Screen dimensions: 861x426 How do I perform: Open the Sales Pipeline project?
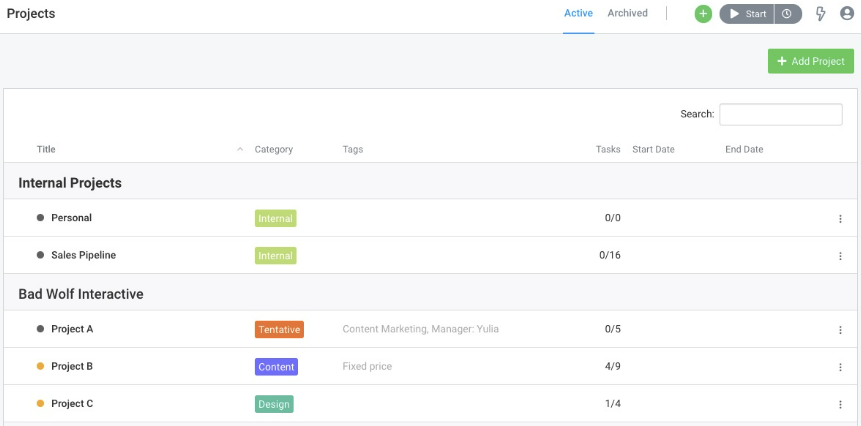point(83,255)
